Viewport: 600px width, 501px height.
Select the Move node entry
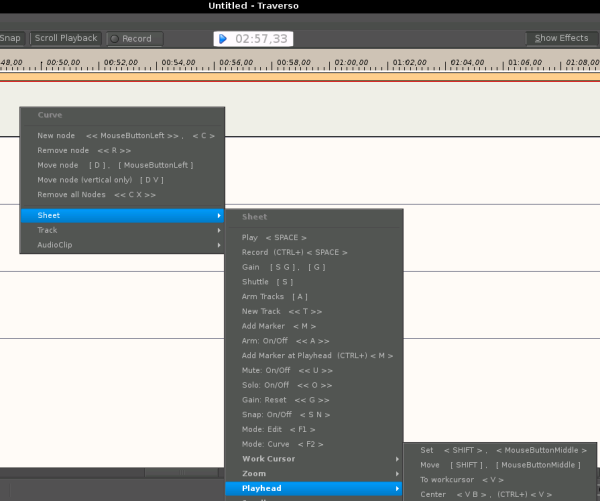[122, 165]
